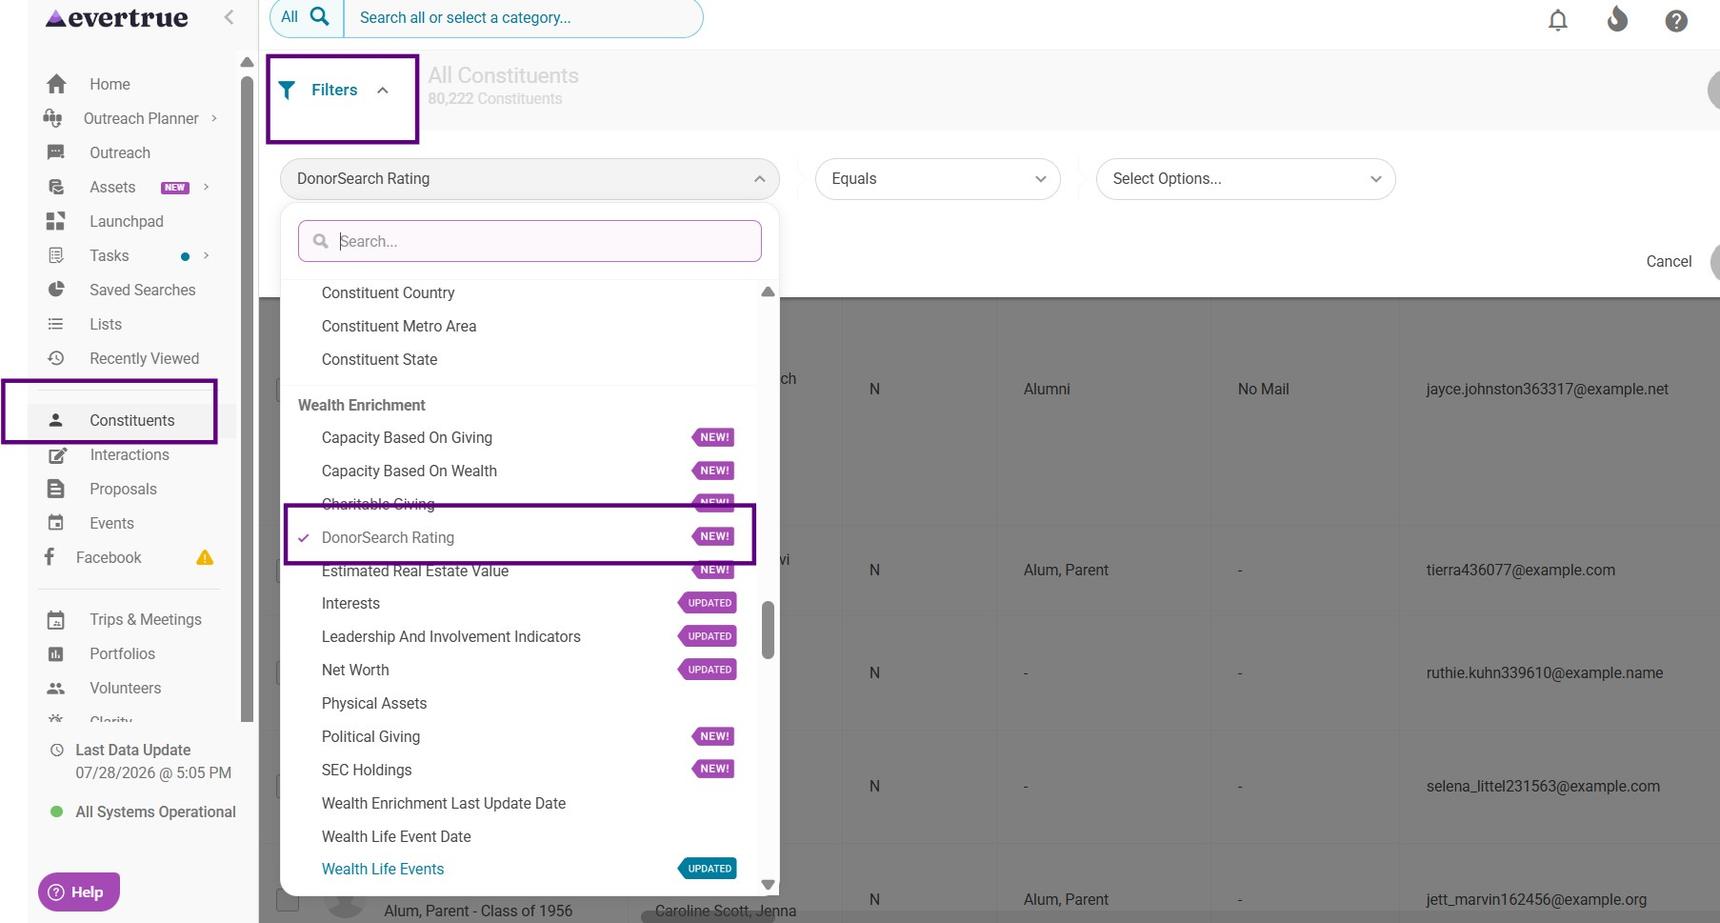Open the DonorSearch Rating field dropdown
The width and height of the screenshot is (1720, 923).
point(530,179)
